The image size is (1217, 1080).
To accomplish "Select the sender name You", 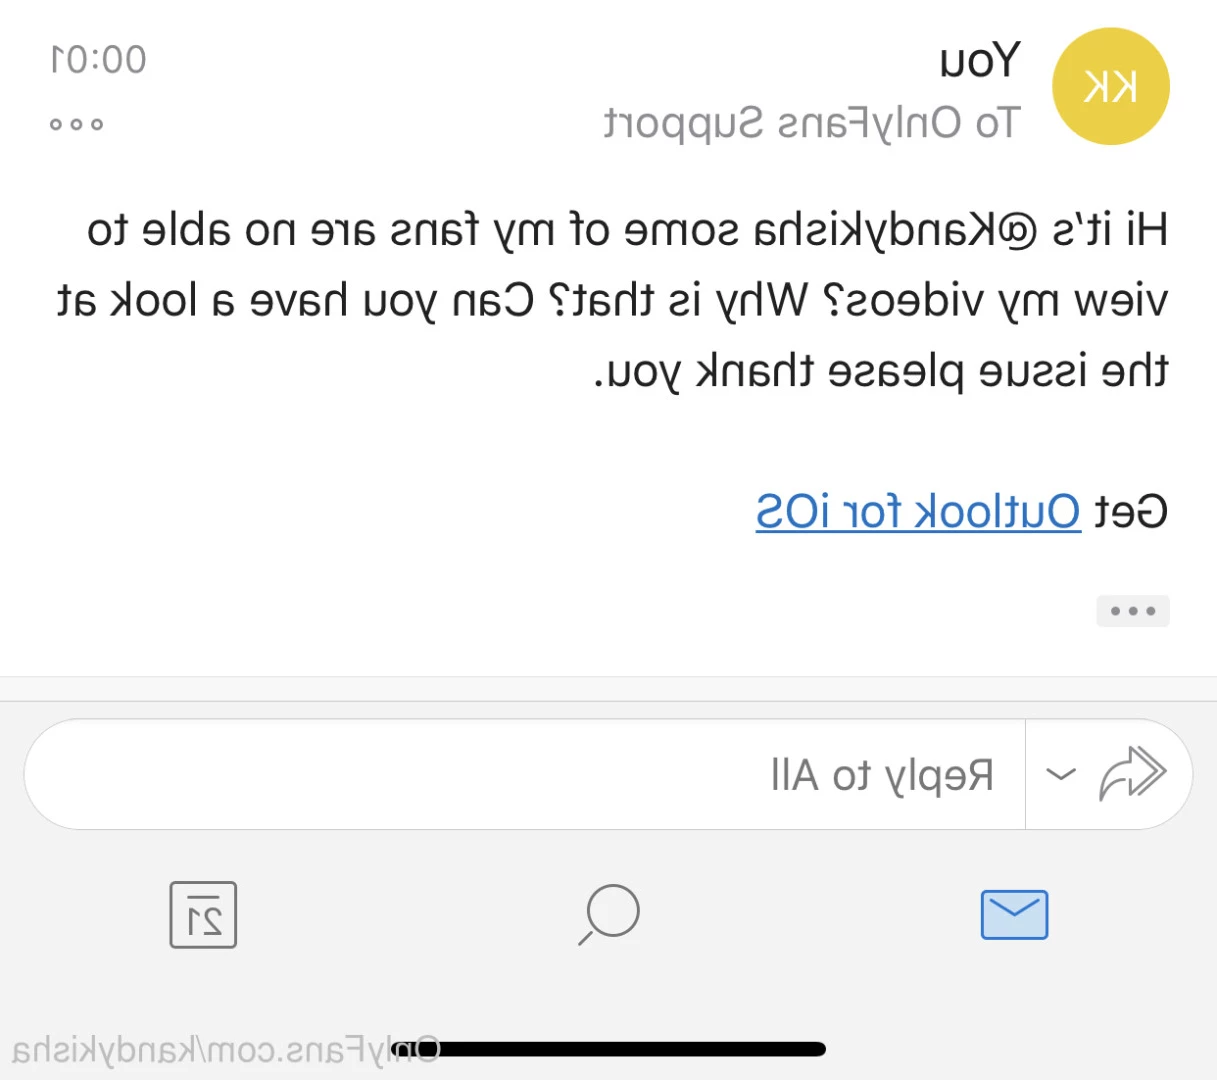I will (980, 61).
